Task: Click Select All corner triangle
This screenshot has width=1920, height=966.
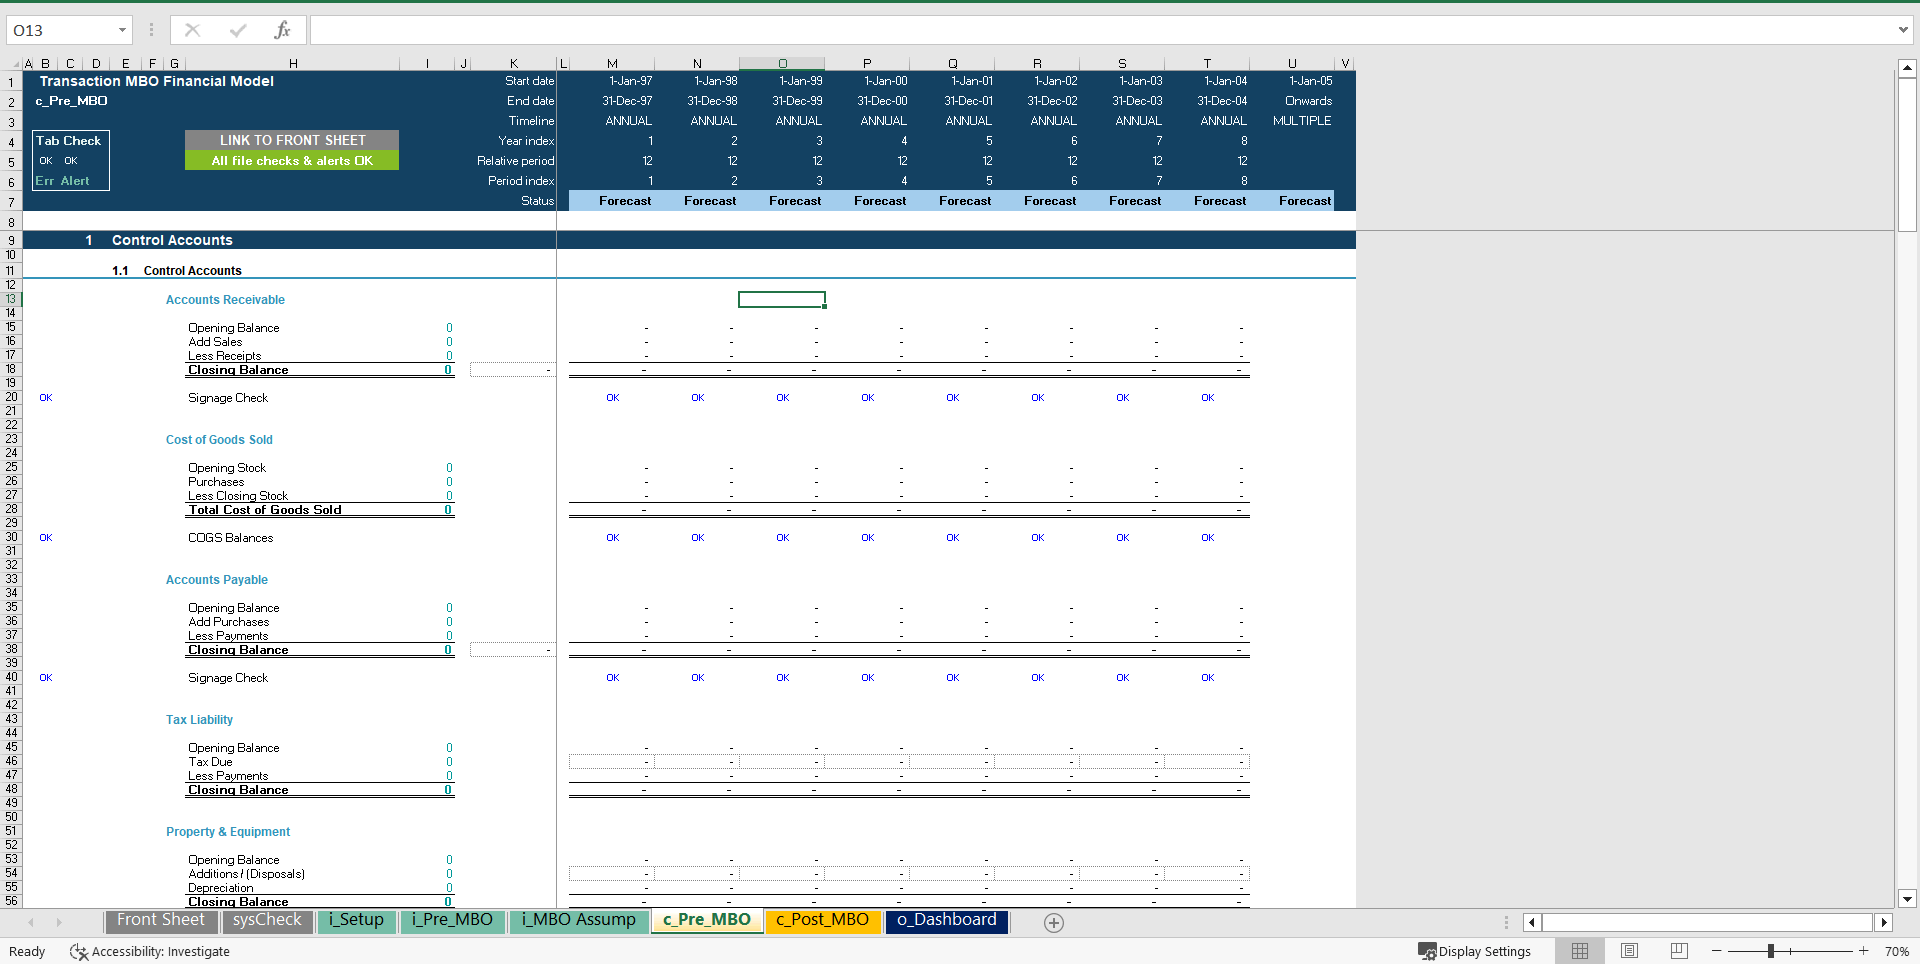Action: [14, 64]
